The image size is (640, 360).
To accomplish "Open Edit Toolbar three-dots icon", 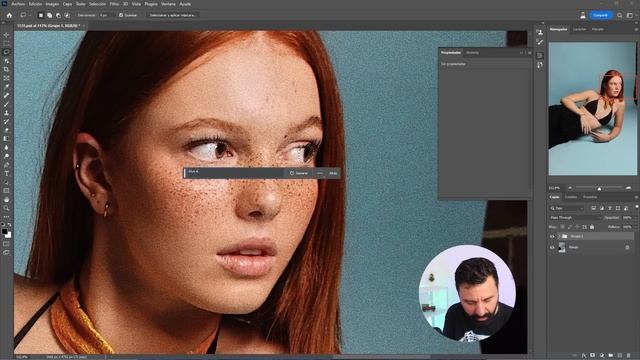I will (x=6, y=217).
